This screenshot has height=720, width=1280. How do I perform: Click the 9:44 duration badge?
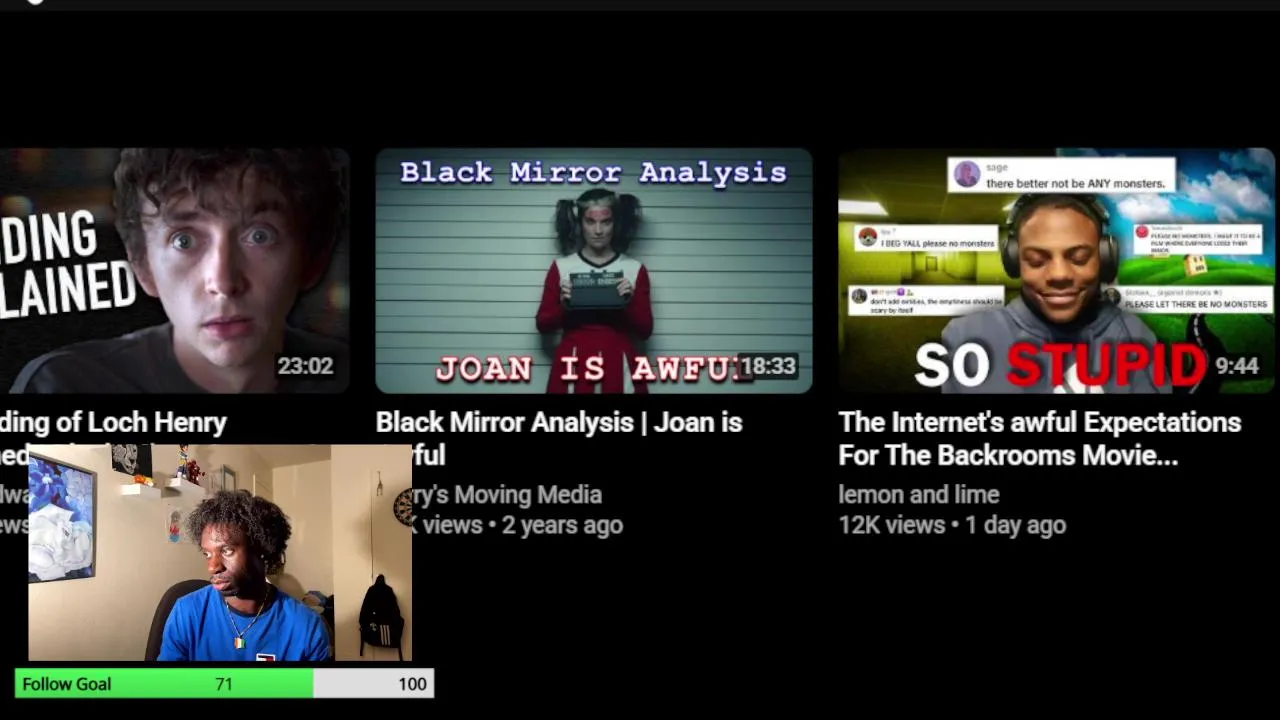[1237, 366]
